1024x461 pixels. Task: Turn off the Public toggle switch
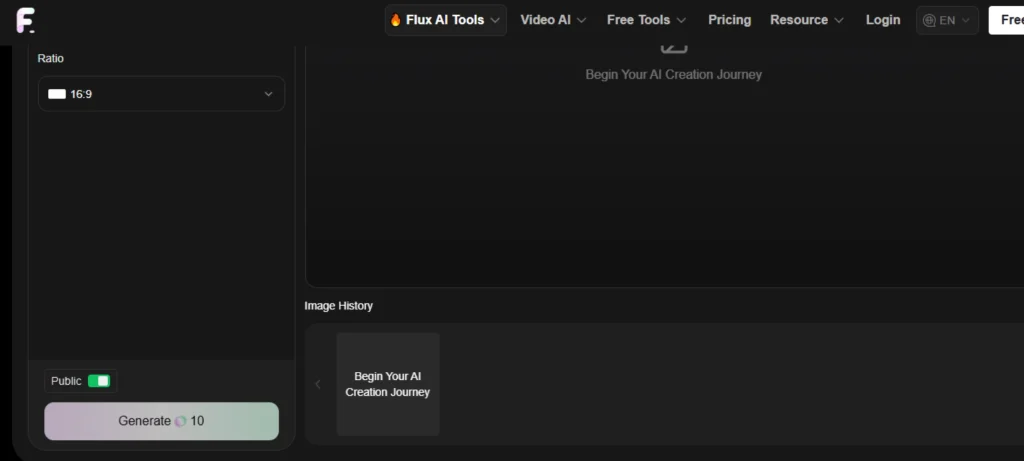pyautogui.click(x=99, y=381)
